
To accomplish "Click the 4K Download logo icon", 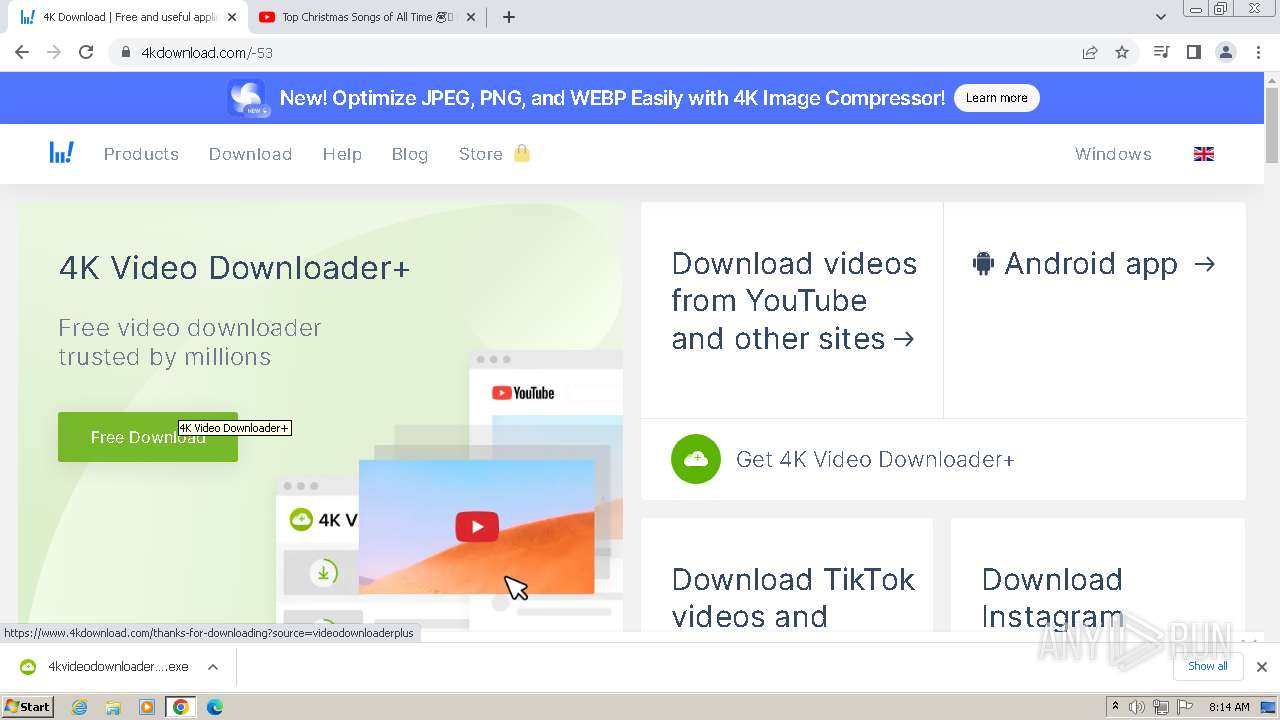I will point(61,153).
